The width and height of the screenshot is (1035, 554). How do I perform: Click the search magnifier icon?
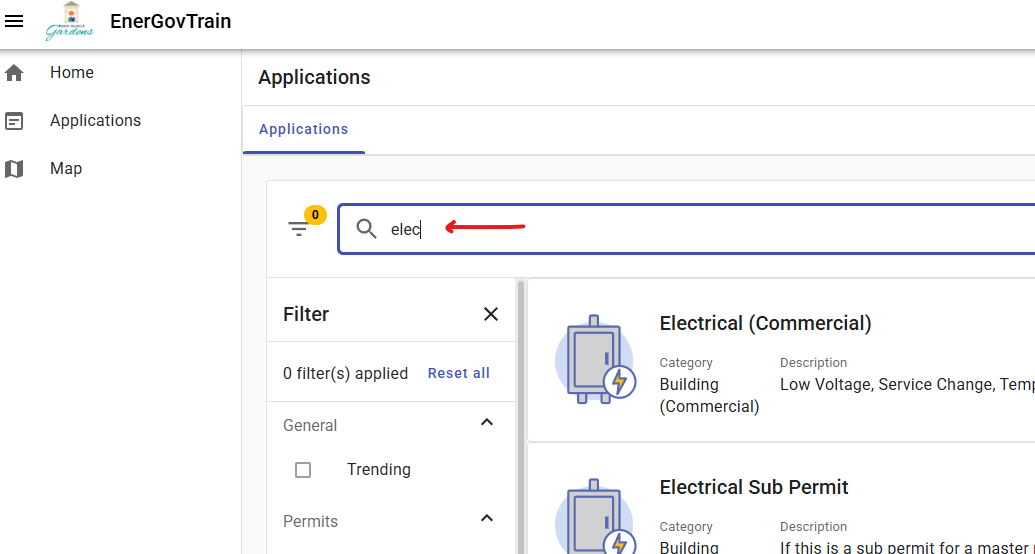click(x=367, y=229)
